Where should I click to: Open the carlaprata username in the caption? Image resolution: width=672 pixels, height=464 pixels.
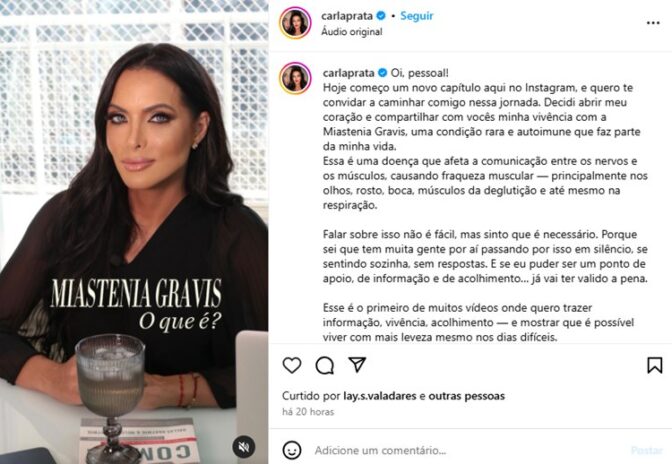click(x=348, y=73)
